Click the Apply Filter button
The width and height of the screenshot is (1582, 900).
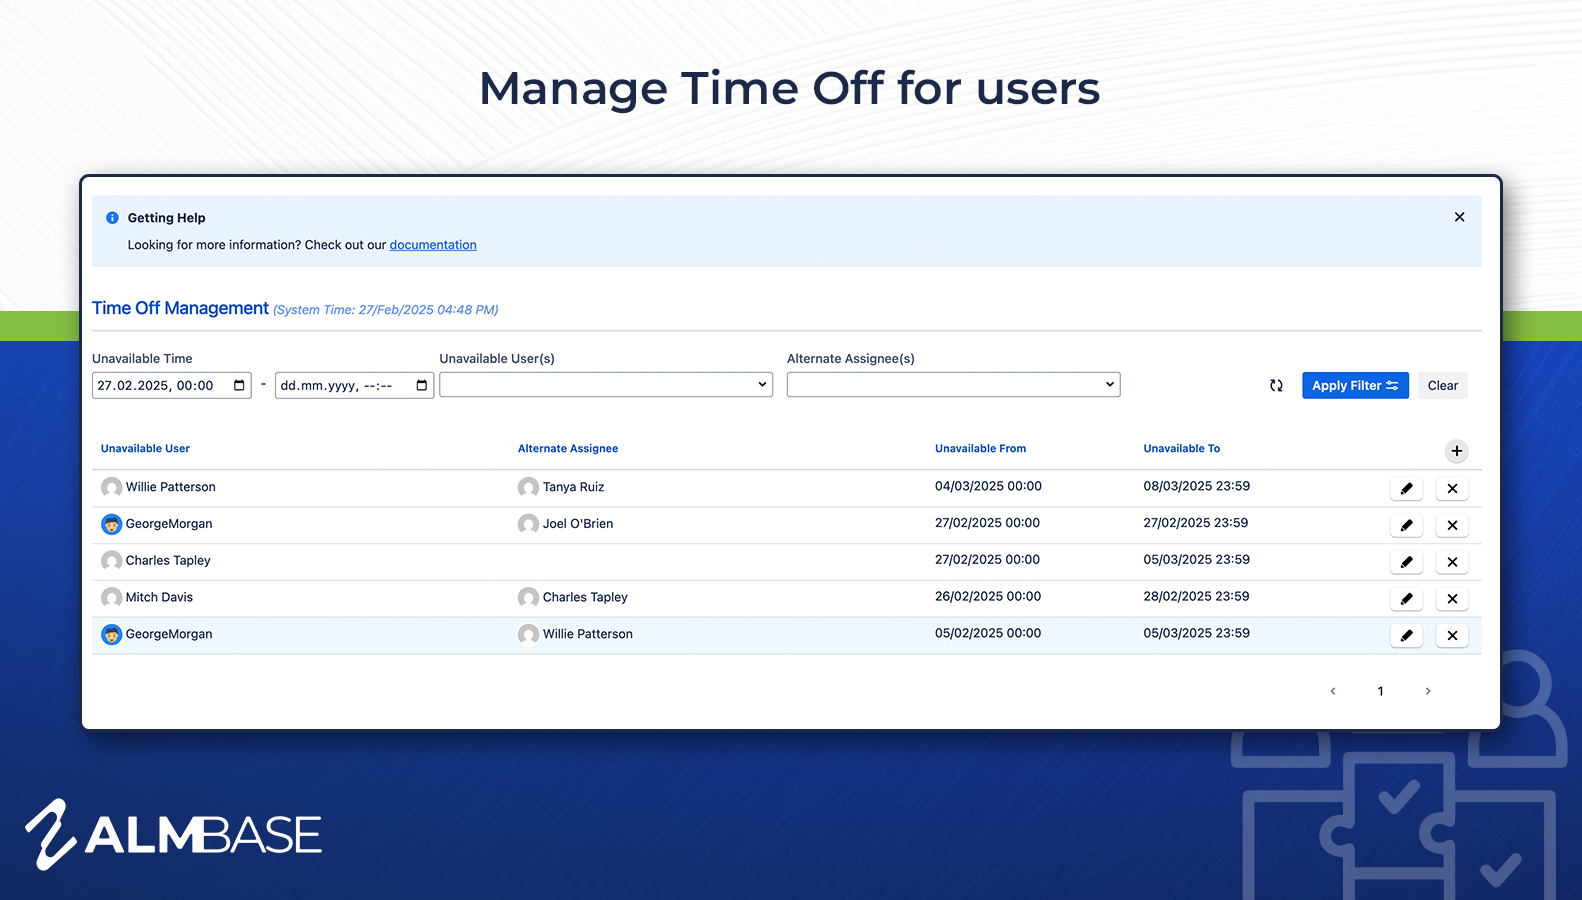coord(1355,386)
